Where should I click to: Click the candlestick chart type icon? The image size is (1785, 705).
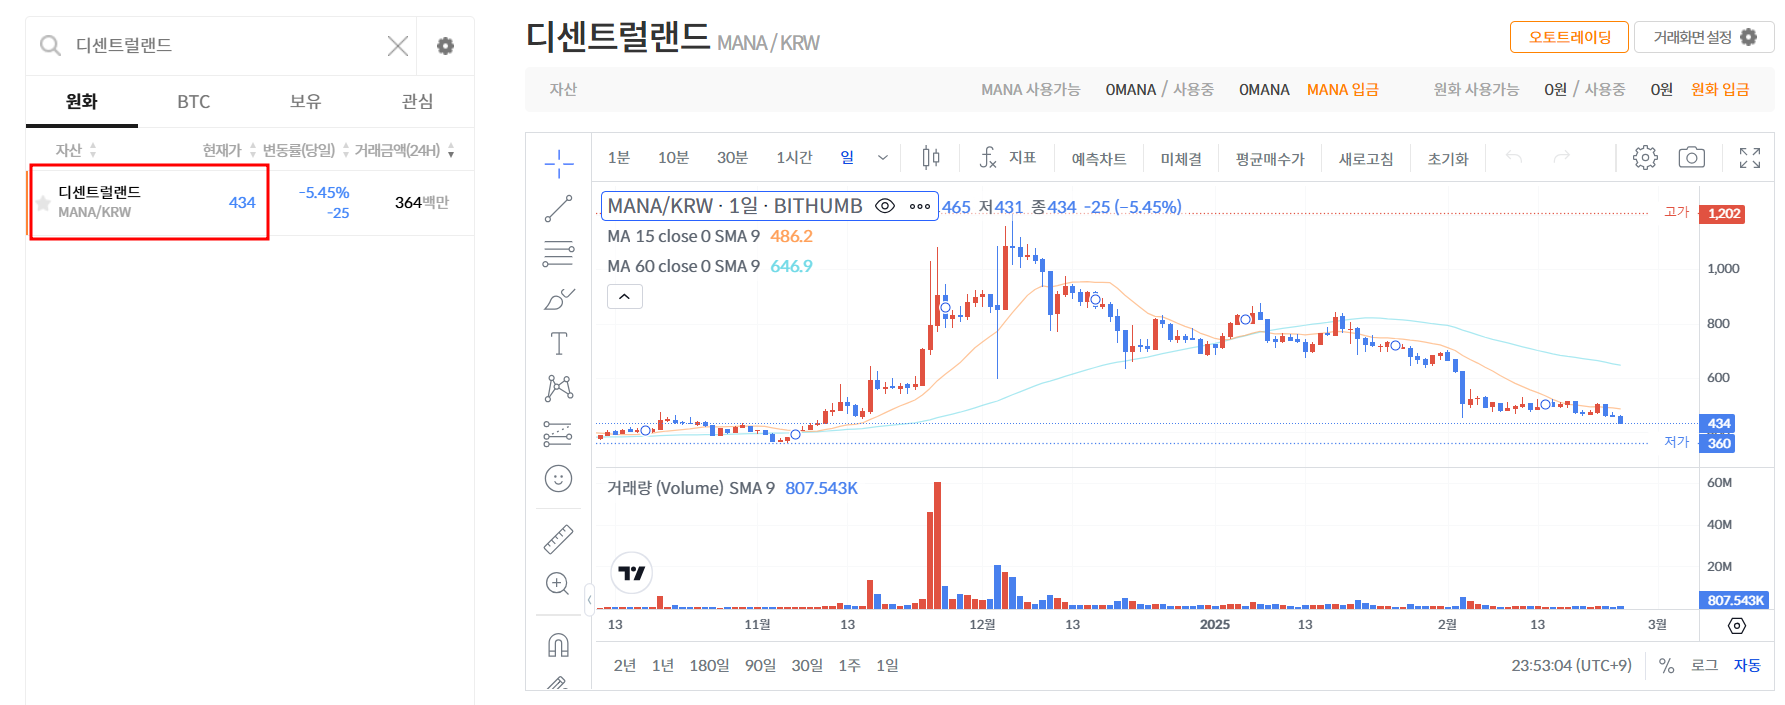(x=931, y=157)
